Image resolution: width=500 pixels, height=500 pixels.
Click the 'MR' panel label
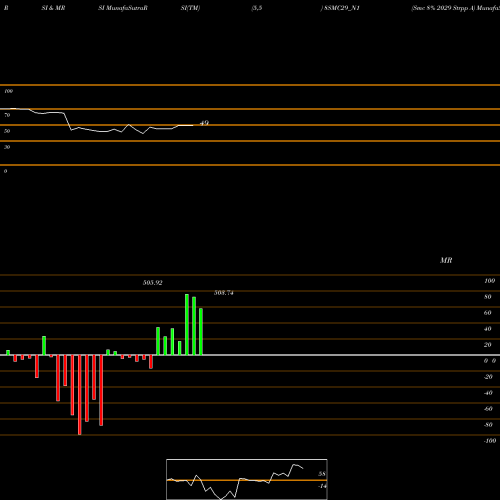click(x=446, y=260)
